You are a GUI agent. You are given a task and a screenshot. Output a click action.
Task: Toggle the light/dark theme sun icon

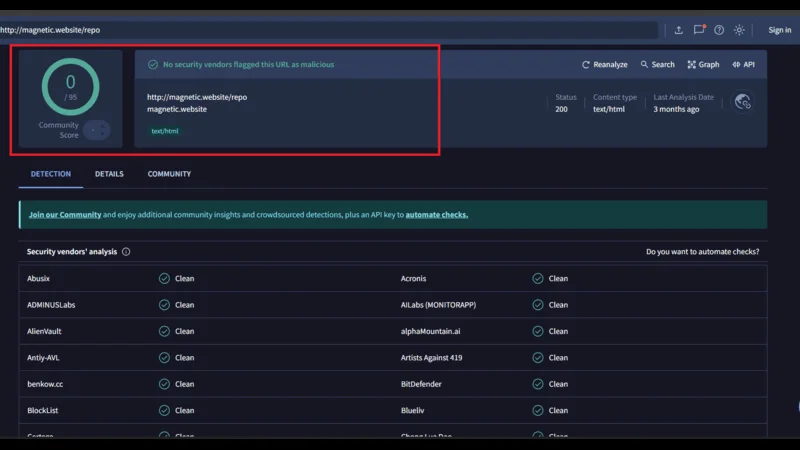(x=739, y=30)
